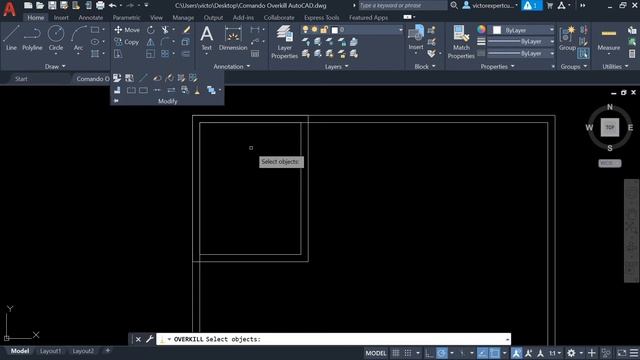The height and width of the screenshot is (360, 640).
Task: Switch to Layout1 tab
Action: [50, 351]
